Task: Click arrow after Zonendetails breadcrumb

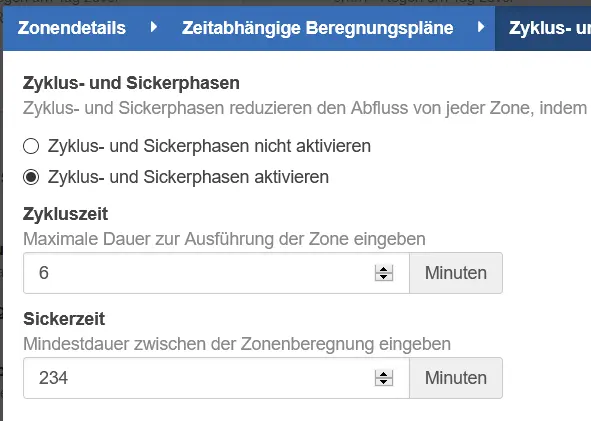Action: pos(153,27)
